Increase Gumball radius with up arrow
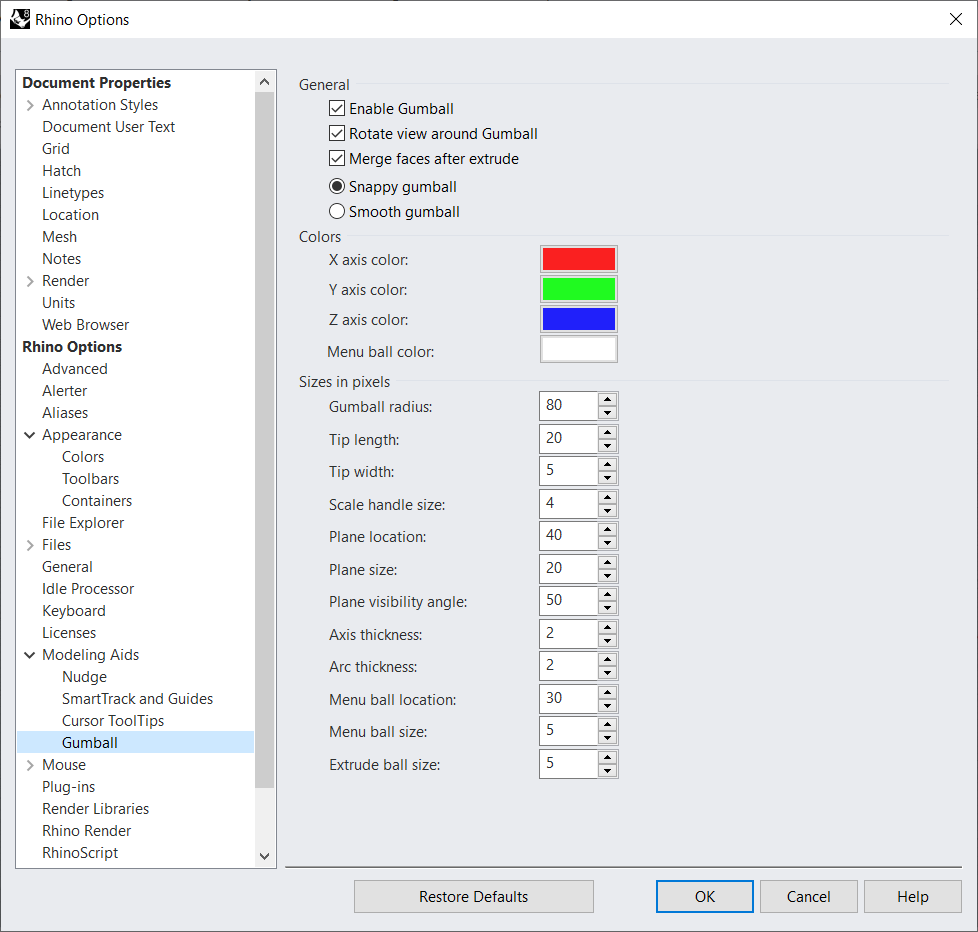The height and width of the screenshot is (932, 978). (607, 399)
